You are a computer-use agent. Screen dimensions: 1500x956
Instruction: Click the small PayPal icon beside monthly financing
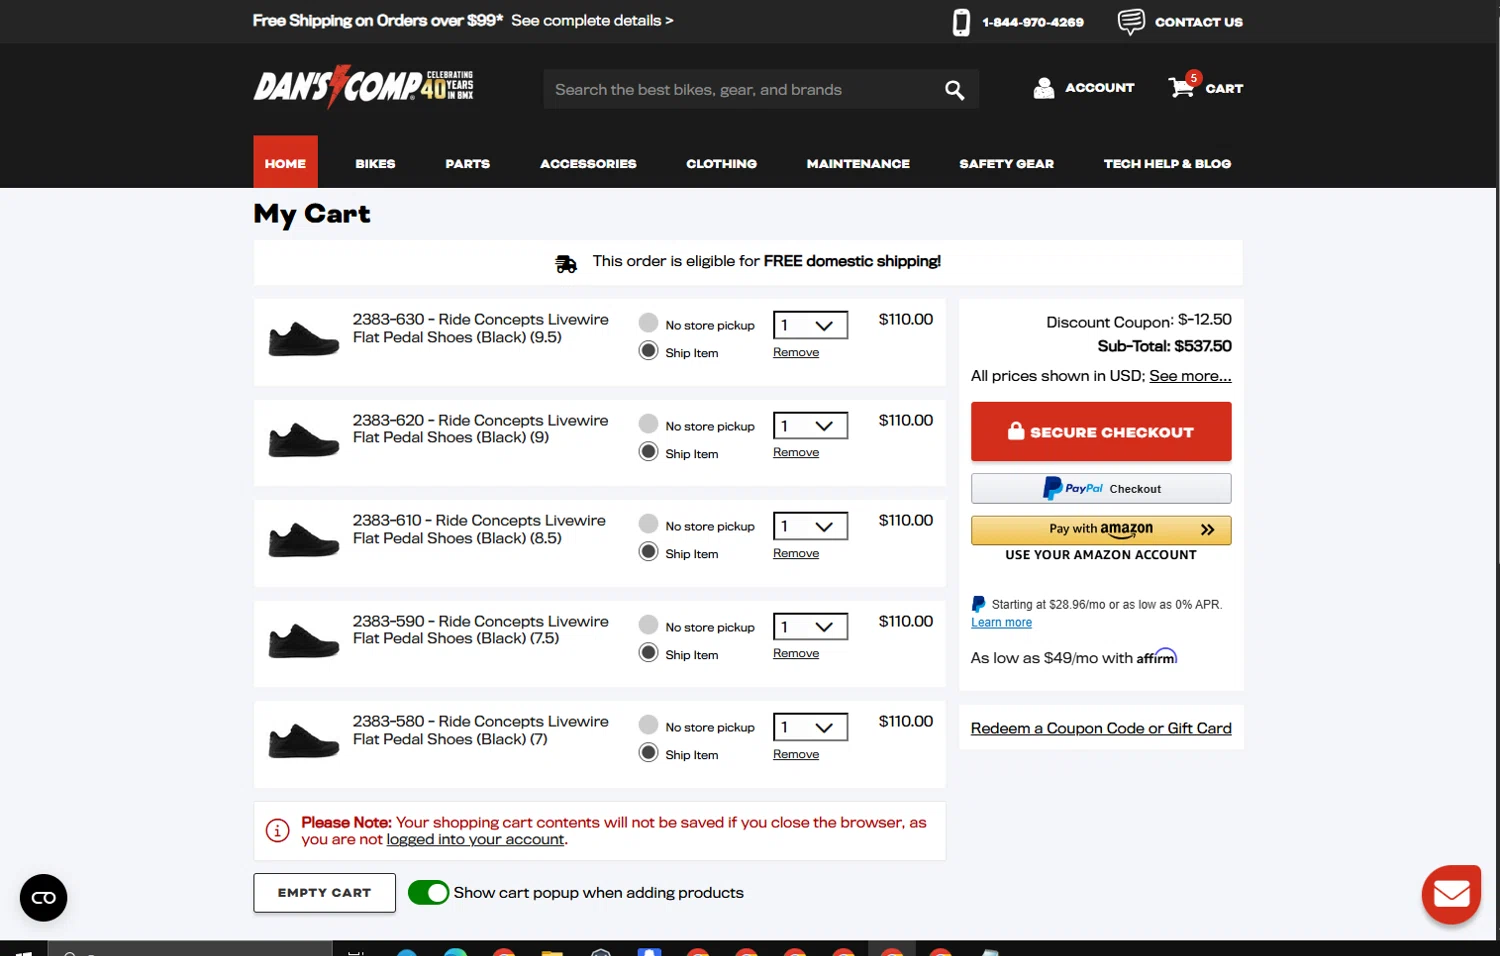tap(979, 604)
